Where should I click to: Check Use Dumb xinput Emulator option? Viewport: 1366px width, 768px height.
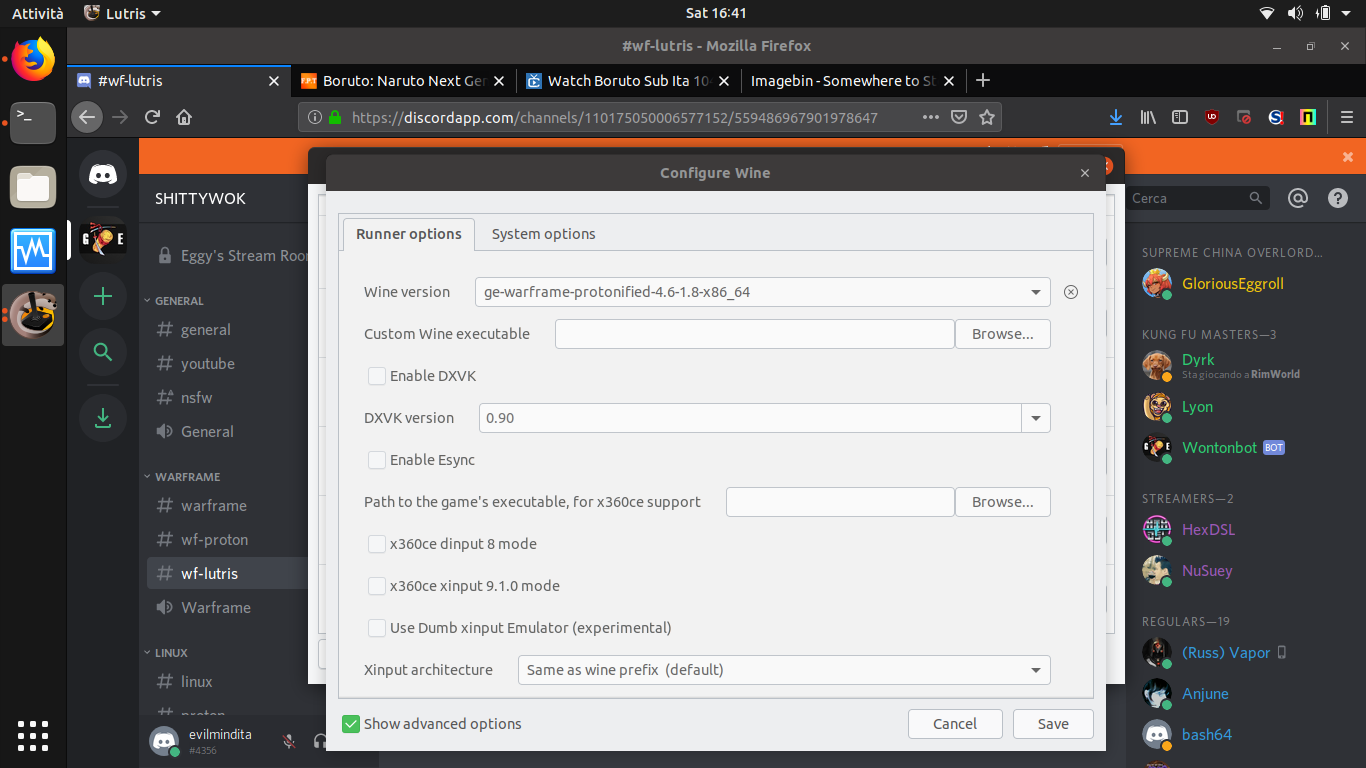coord(377,628)
